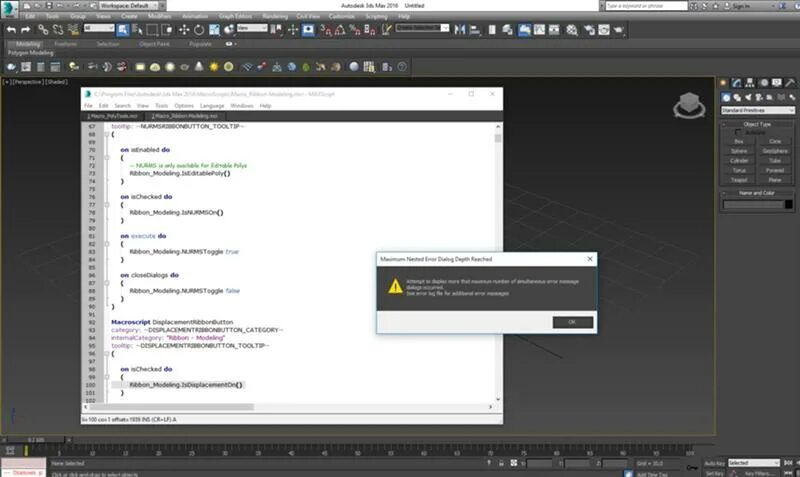Select the Select and Link tool

point(43,30)
